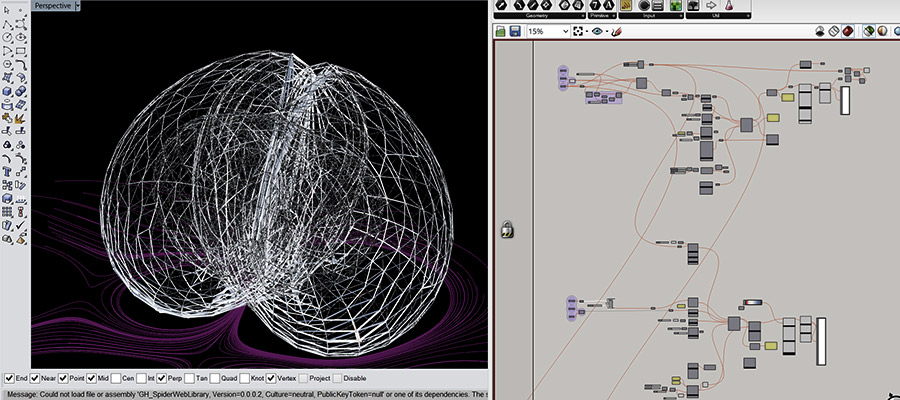The height and width of the screenshot is (400, 900).
Task: Enable Tan object snap
Action: point(189,378)
